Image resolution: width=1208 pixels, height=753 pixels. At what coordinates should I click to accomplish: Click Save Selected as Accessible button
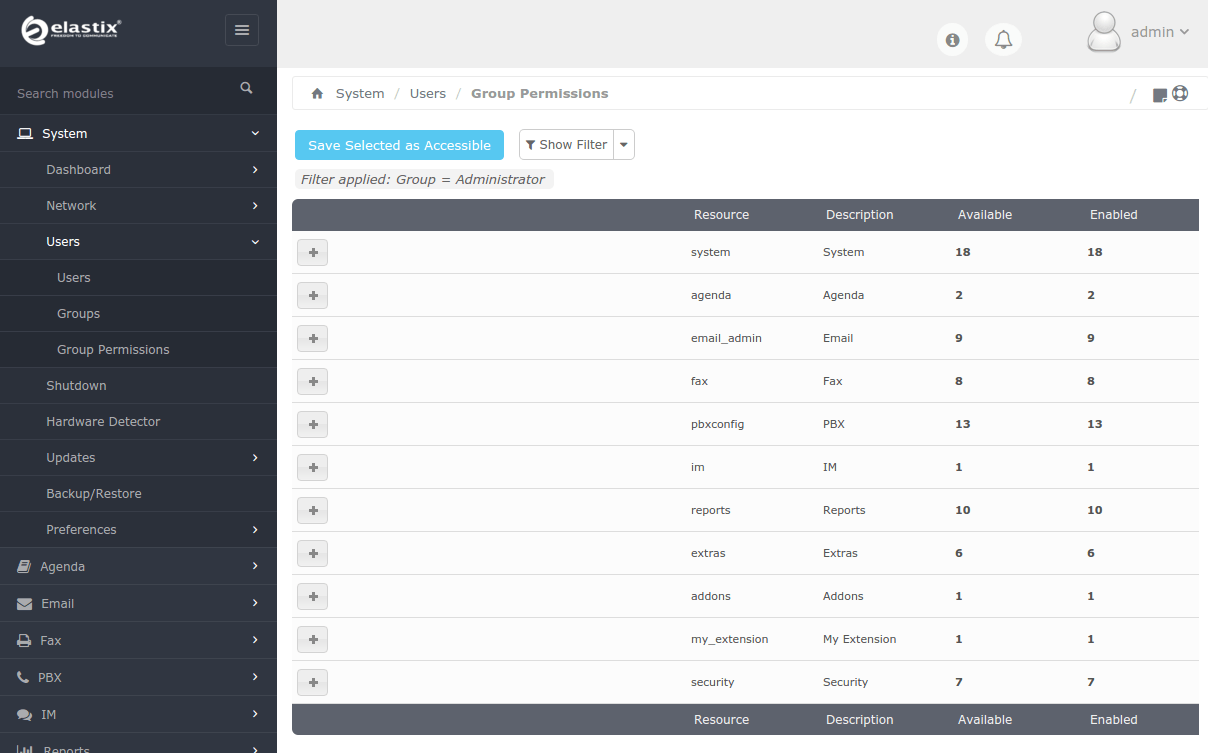[399, 145]
